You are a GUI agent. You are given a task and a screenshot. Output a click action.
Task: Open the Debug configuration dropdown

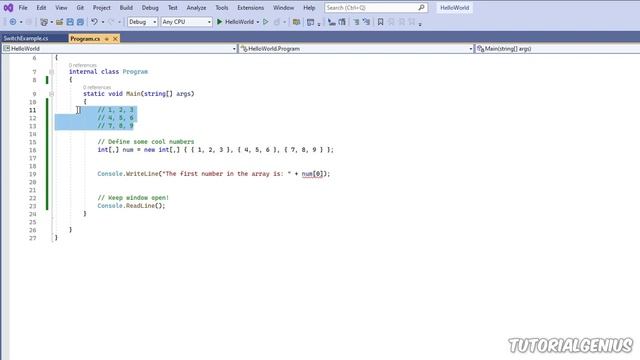click(x=142, y=22)
